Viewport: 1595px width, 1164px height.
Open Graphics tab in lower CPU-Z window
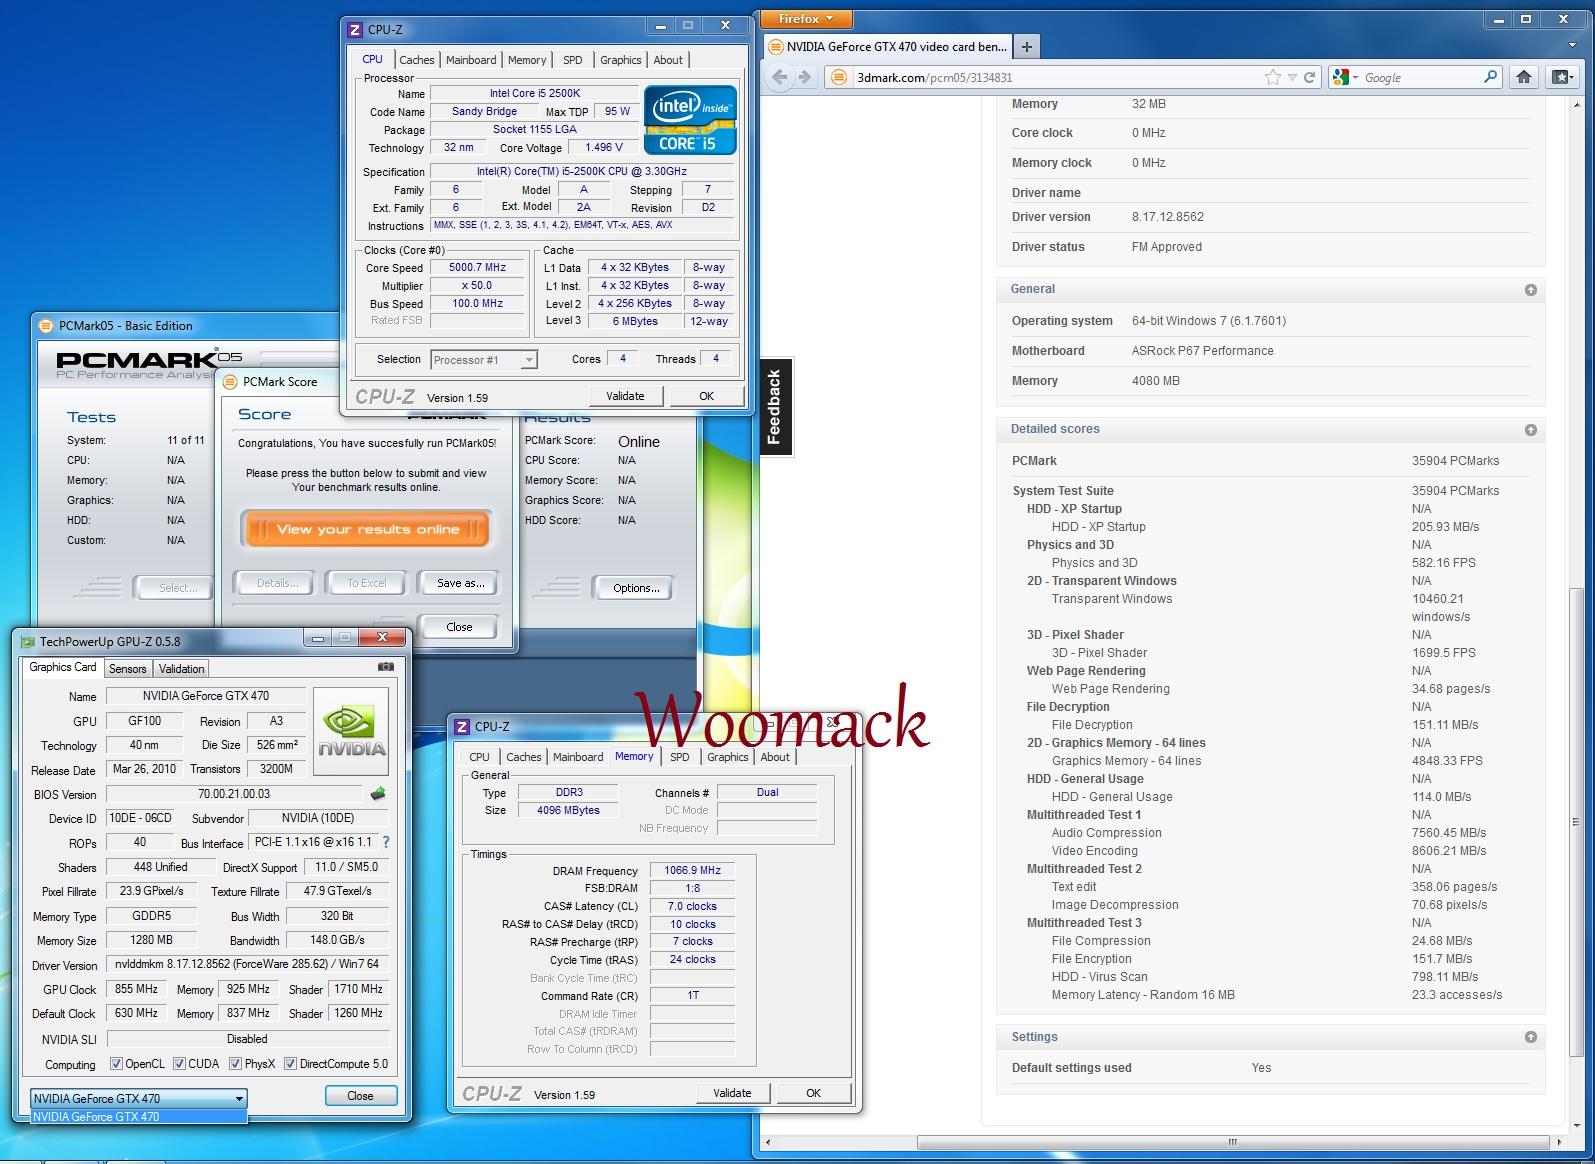click(728, 757)
